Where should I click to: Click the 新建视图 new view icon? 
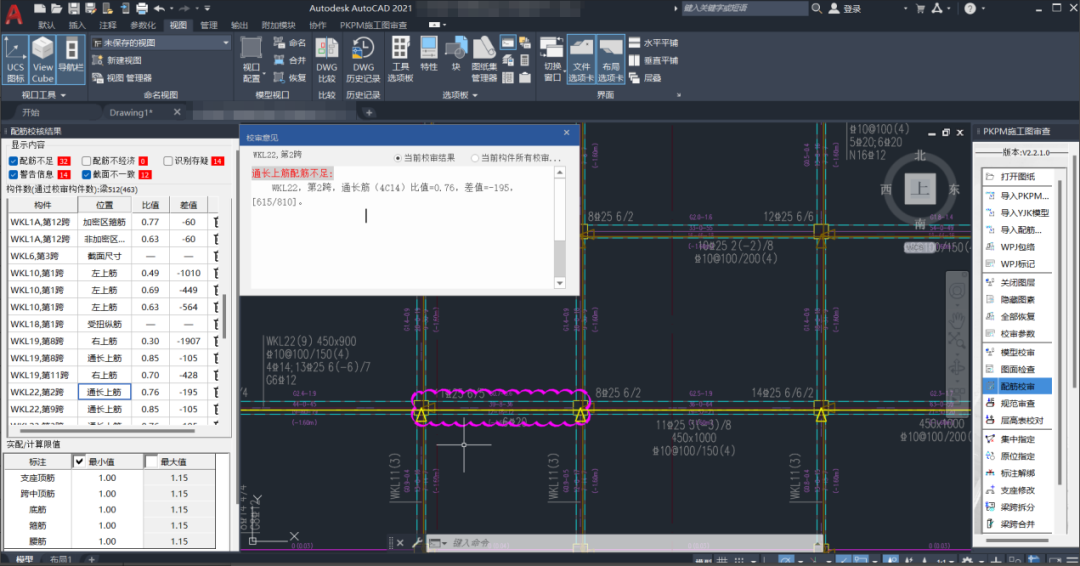coord(98,61)
